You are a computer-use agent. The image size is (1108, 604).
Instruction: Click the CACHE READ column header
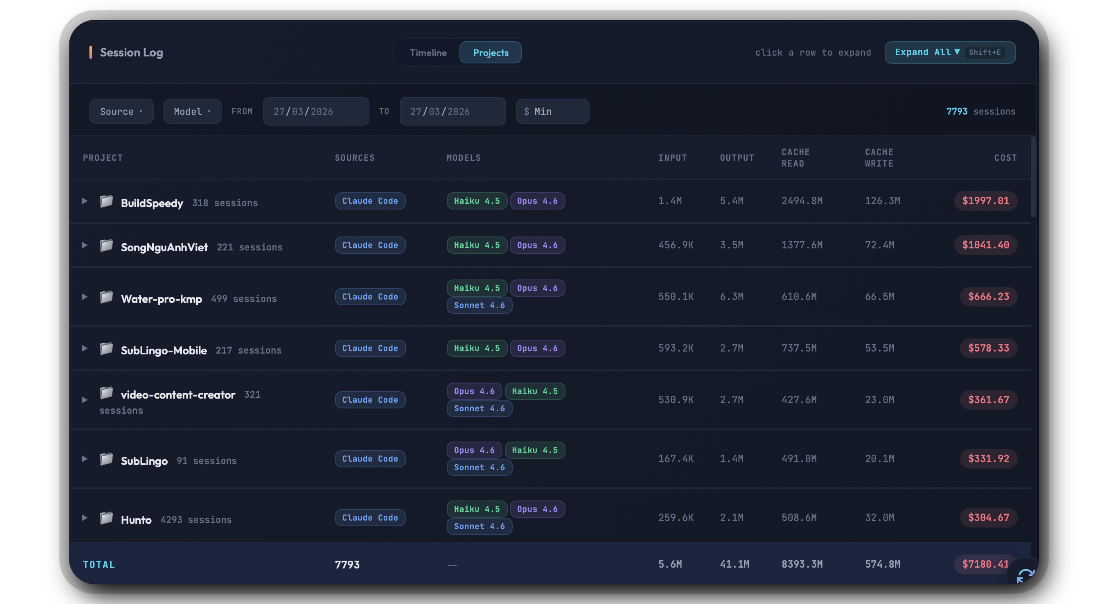coord(796,158)
